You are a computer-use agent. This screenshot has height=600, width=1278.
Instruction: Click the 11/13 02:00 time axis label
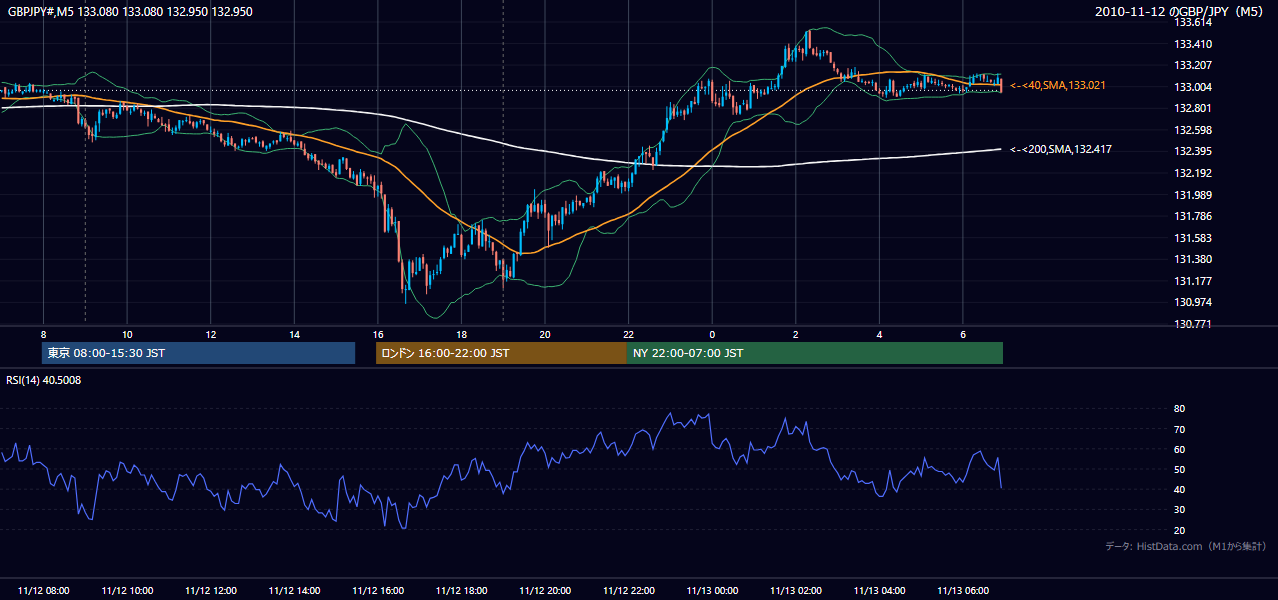[x=796, y=591]
